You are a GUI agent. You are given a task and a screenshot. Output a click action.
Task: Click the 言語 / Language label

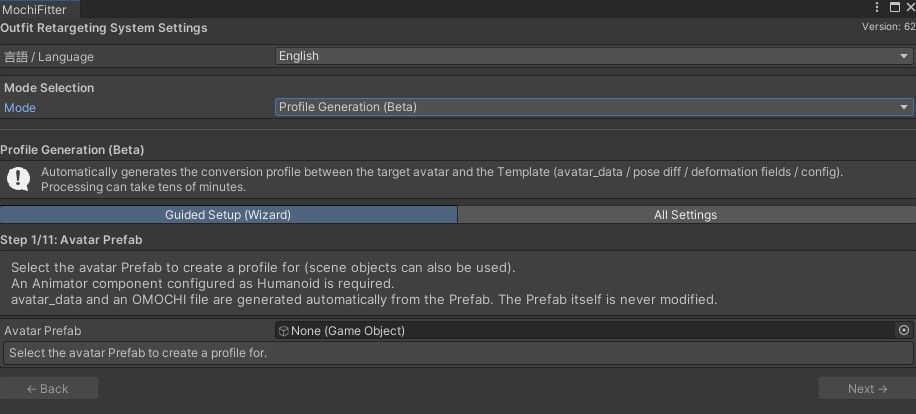[49, 57]
